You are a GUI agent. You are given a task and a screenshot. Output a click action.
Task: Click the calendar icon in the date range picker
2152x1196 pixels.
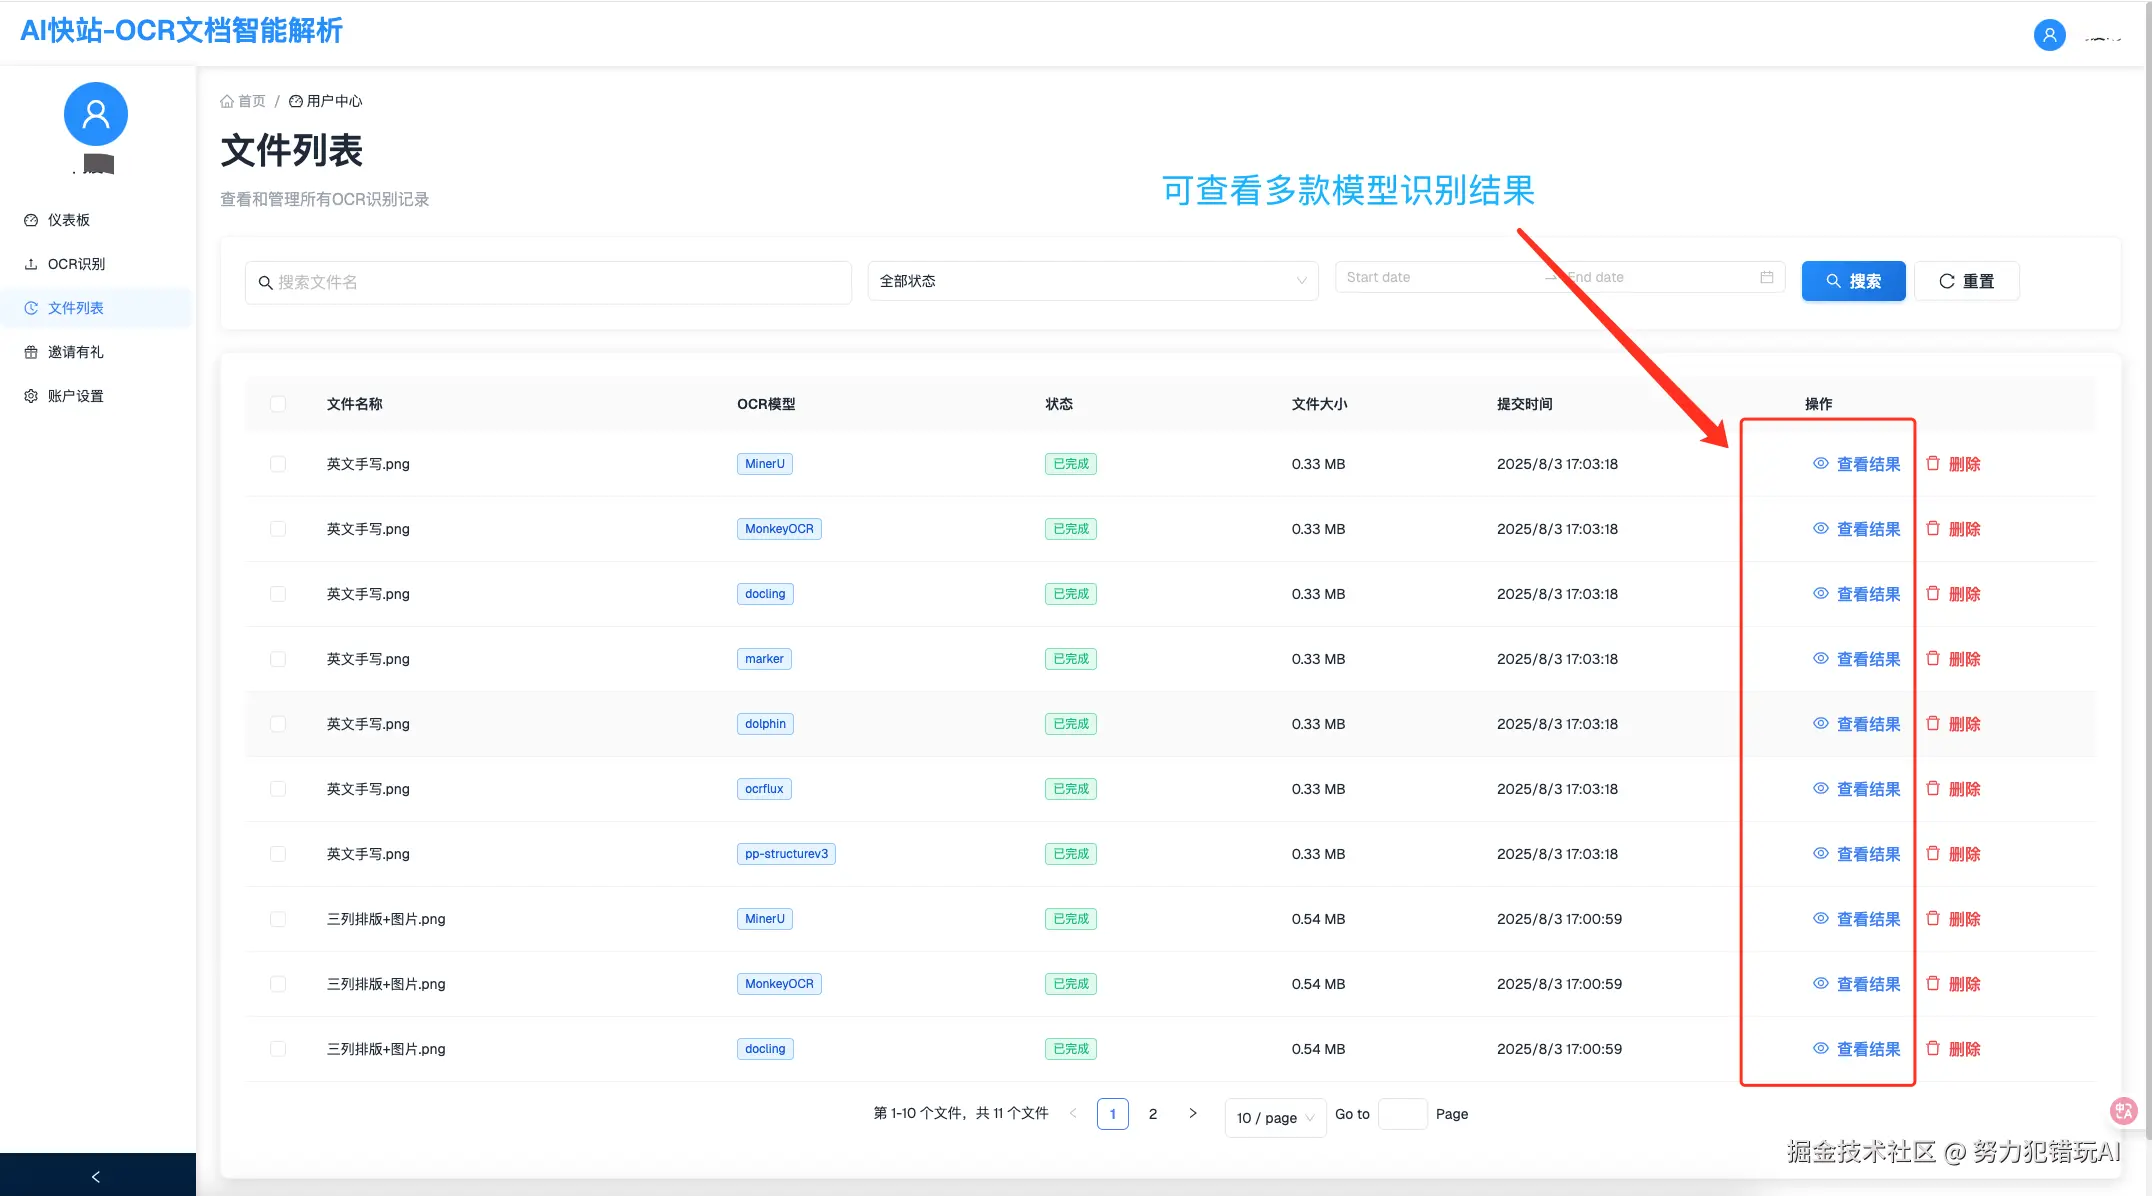click(x=1766, y=277)
